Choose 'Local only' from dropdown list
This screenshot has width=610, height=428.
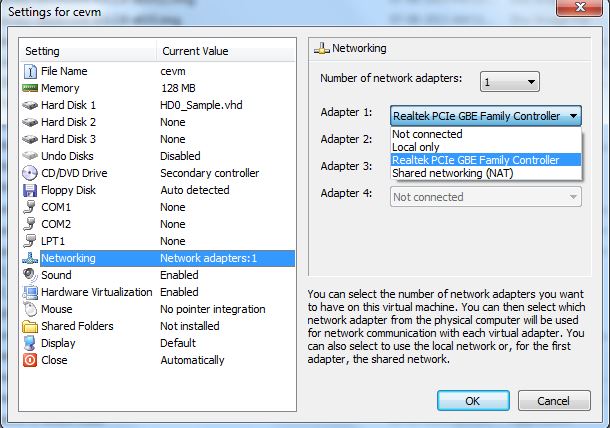pyautogui.click(x=486, y=147)
